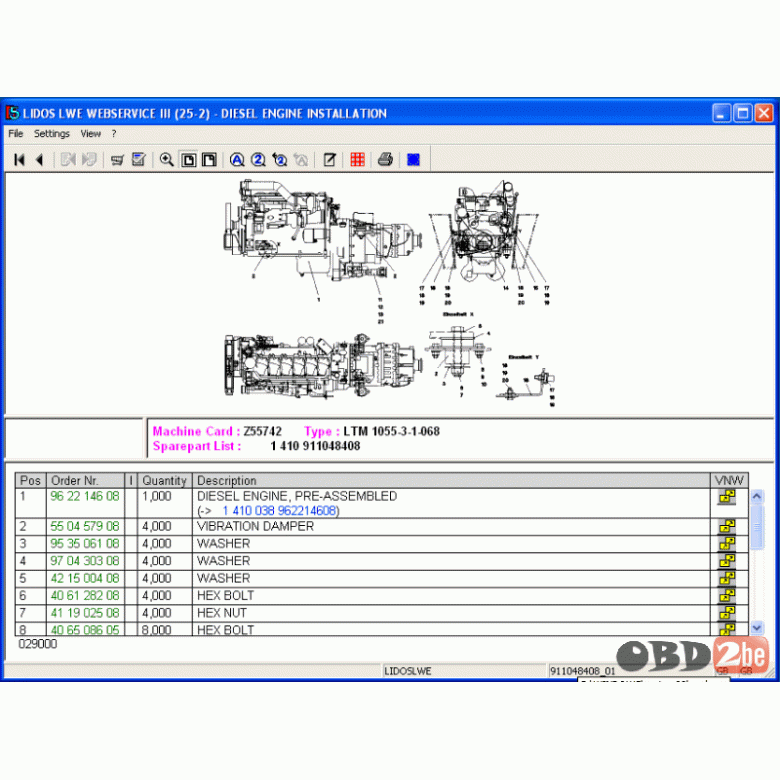Screen dimensions: 780x780
Task: Open the order checklist icon
Action: tap(138, 160)
